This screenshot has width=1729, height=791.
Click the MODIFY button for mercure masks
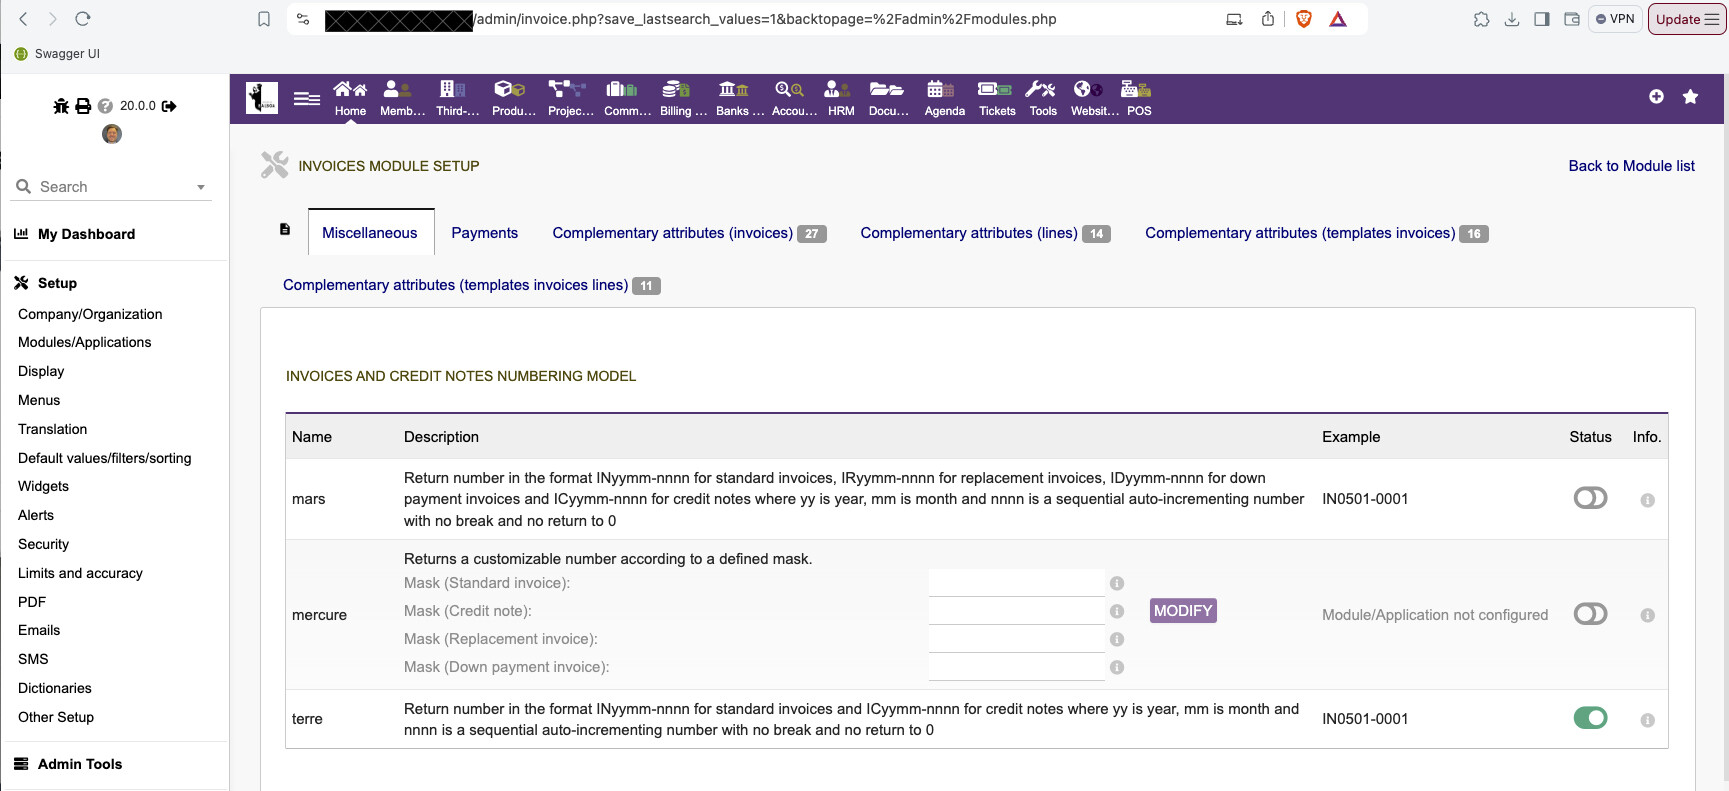pyautogui.click(x=1183, y=611)
